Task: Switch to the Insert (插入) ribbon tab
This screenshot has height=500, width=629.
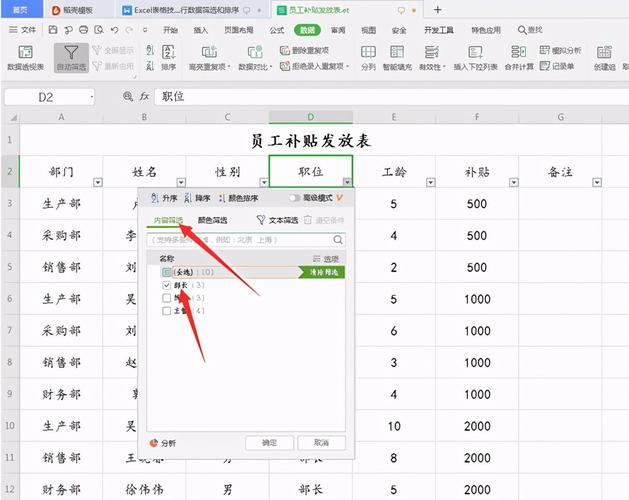Action: [201, 30]
